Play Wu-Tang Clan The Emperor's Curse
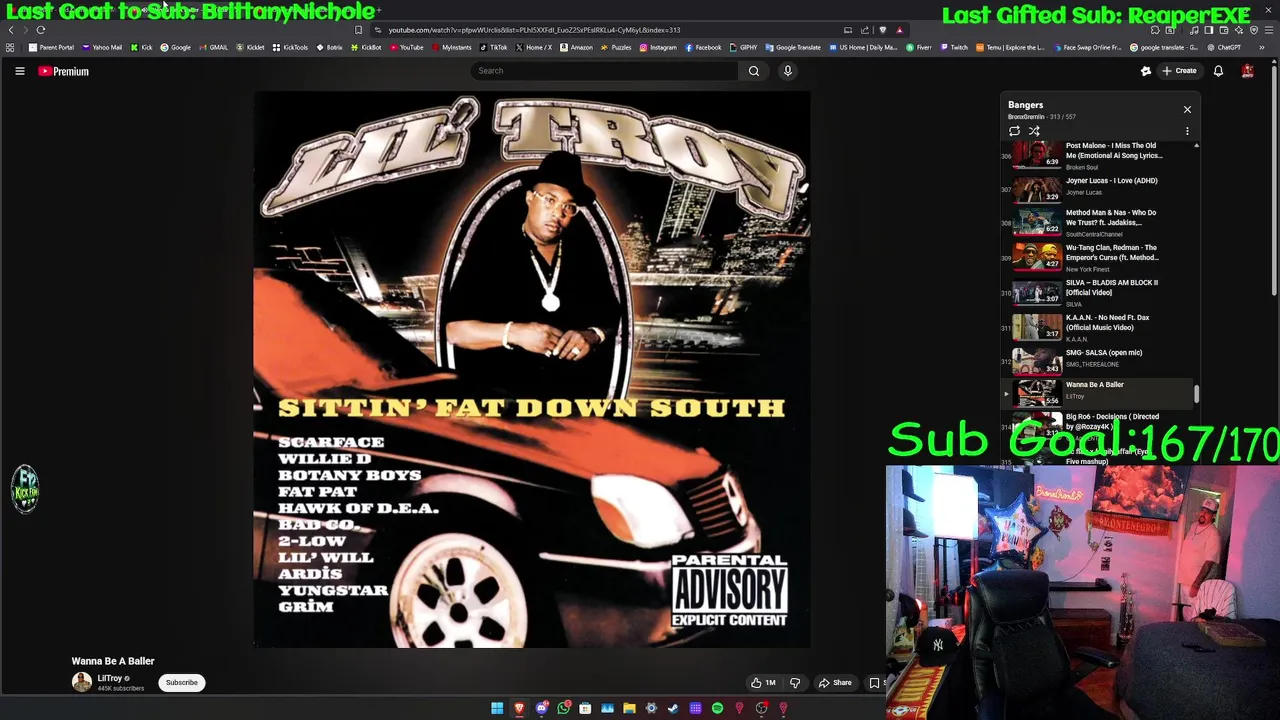Viewport: 1280px width, 720px height. (x=1097, y=257)
